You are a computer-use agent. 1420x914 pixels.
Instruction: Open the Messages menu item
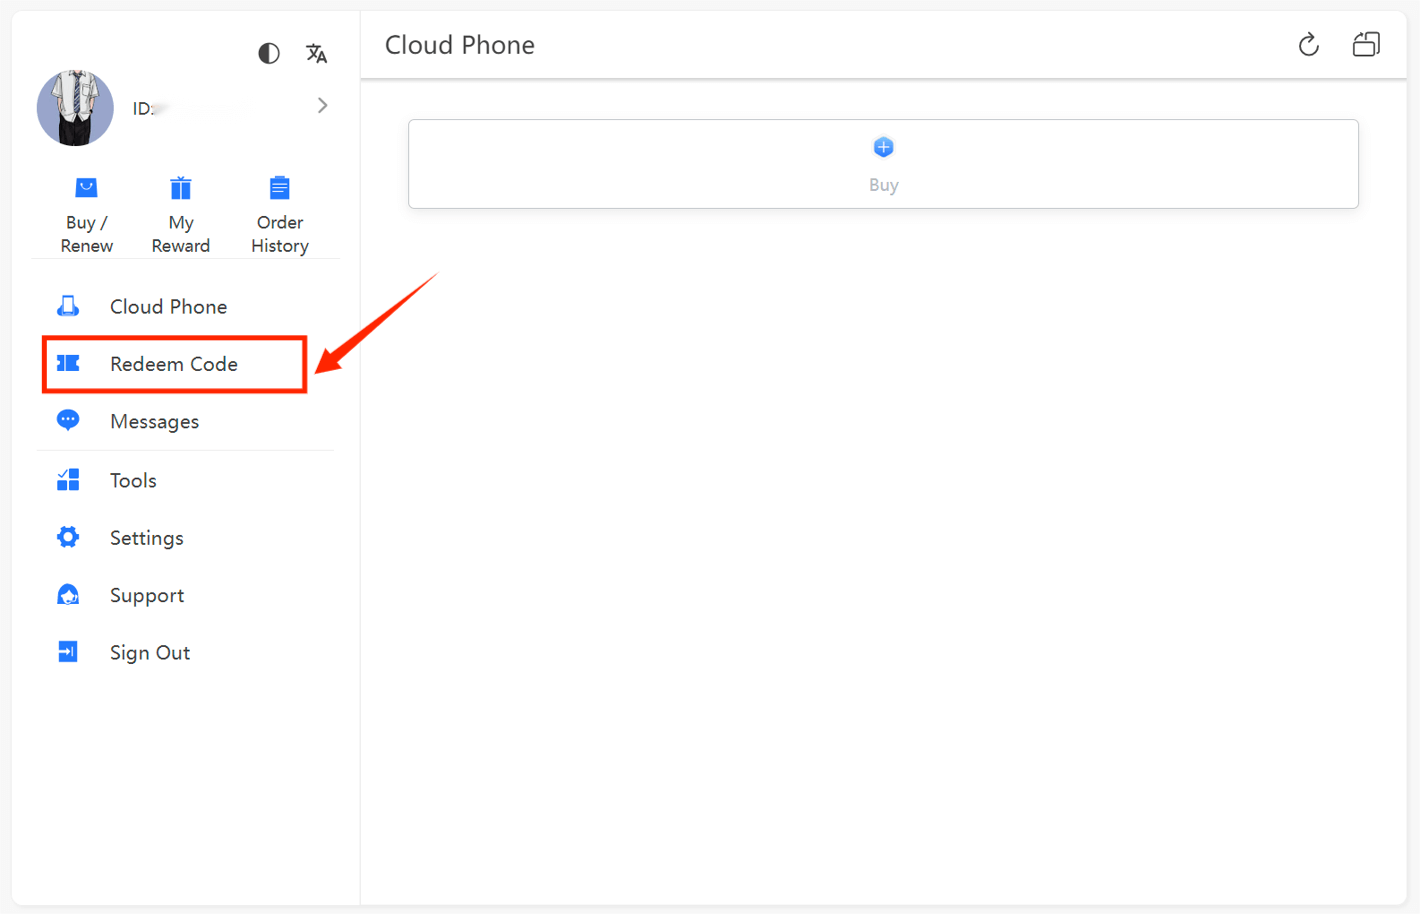point(154,422)
